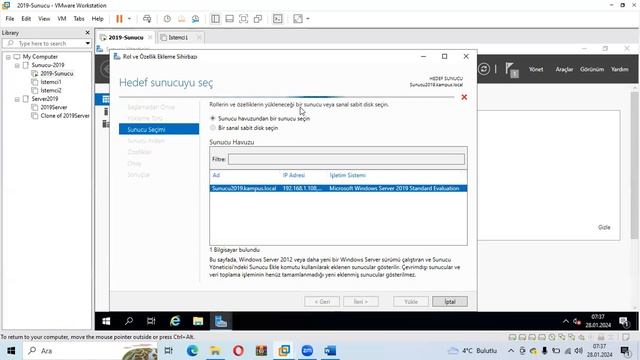Screen dimensions: 640x360
Task: Open Opera from the host taskbar
Action: click(x=238, y=351)
